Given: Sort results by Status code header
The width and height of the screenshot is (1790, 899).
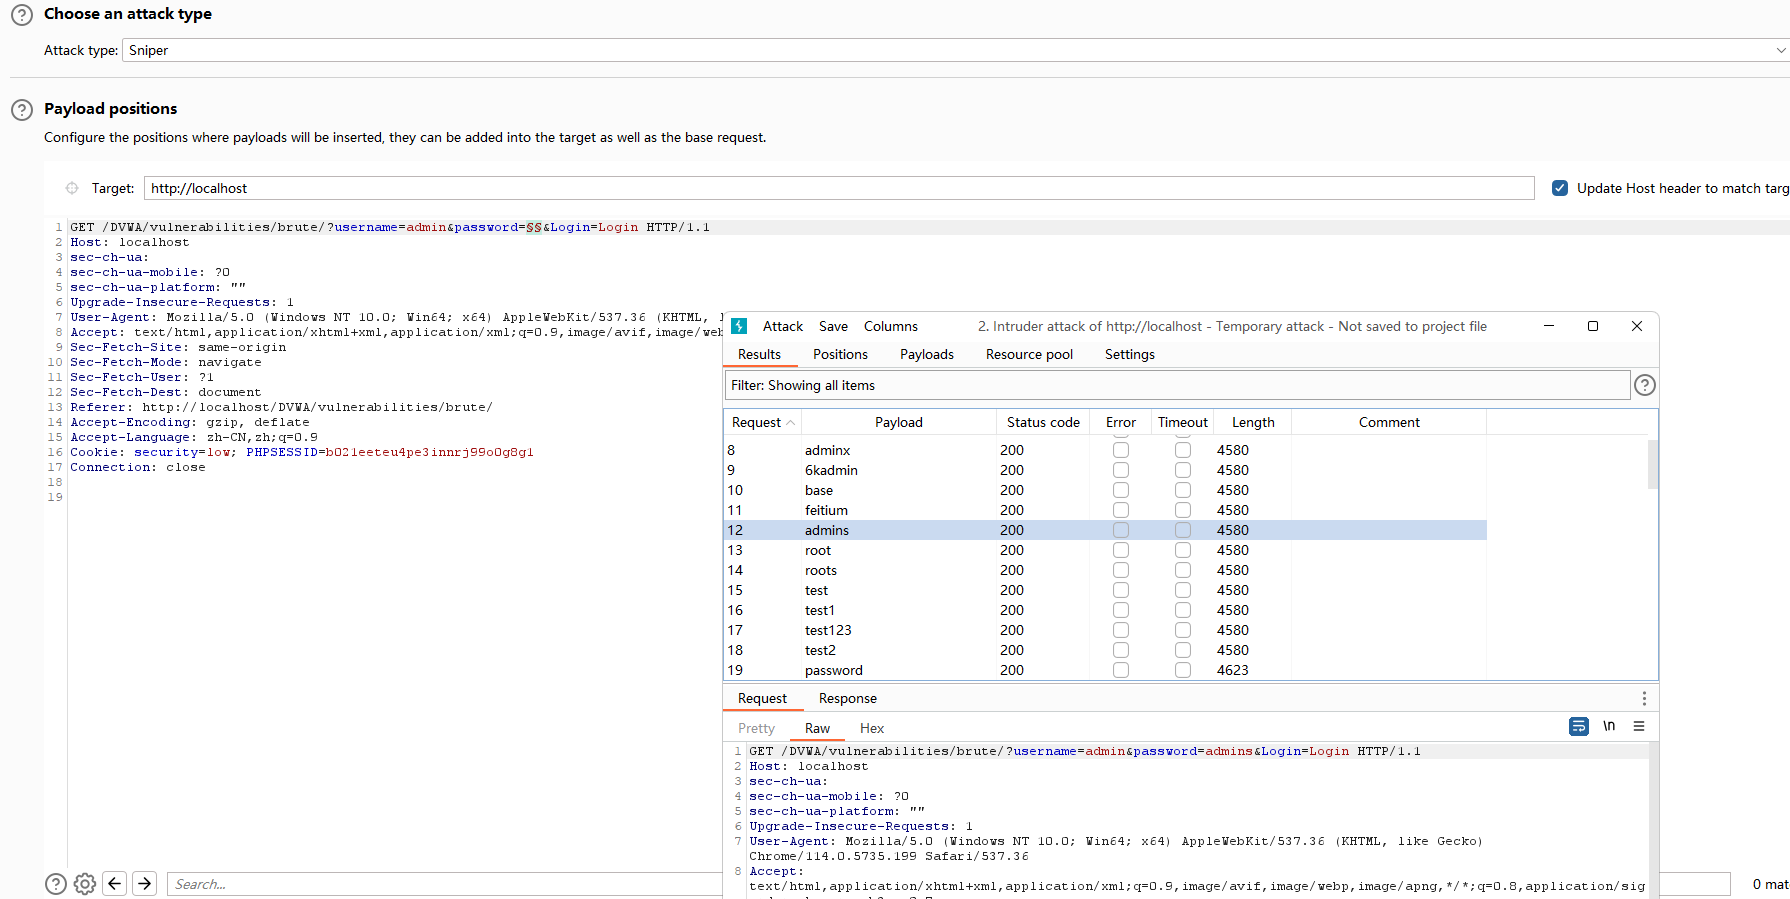Looking at the screenshot, I should point(1043,422).
